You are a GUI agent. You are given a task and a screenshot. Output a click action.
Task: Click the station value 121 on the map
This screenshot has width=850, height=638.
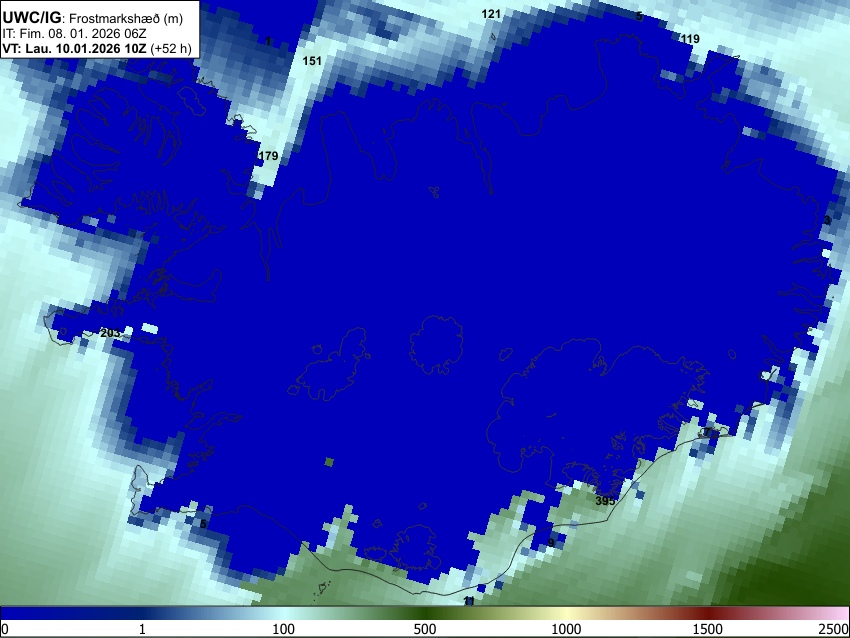pyautogui.click(x=491, y=14)
